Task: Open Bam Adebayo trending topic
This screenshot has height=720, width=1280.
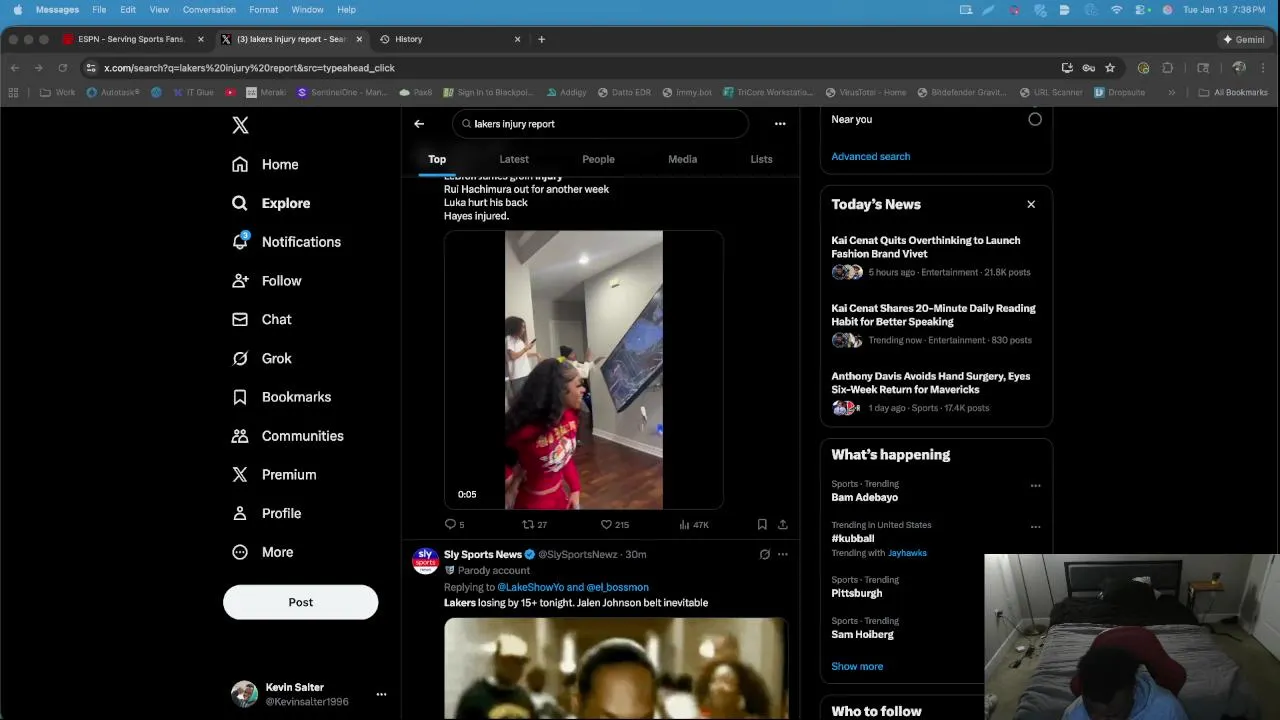Action: pyautogui.click(x=865, y=497)
